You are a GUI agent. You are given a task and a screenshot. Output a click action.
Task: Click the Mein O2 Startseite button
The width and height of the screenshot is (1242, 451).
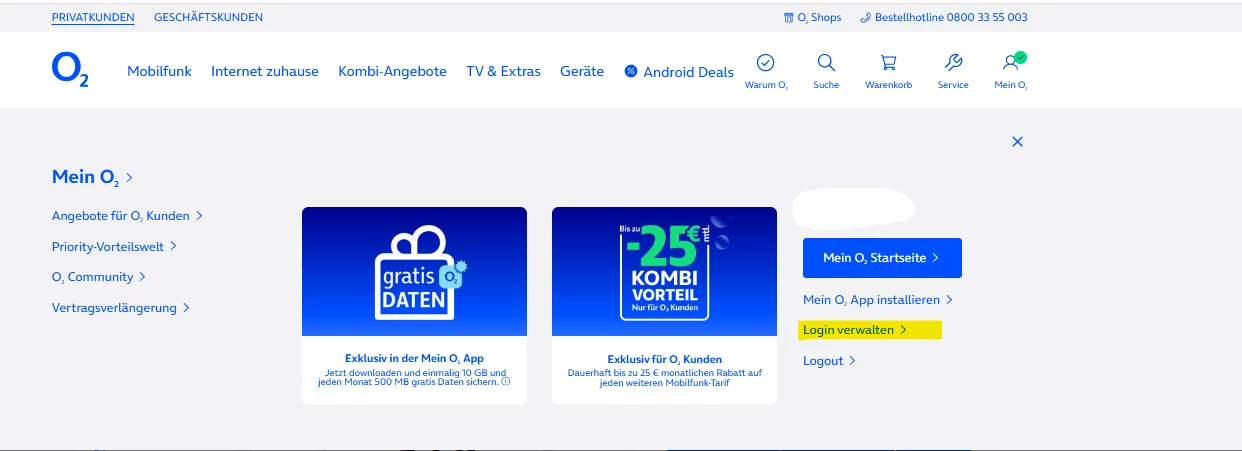(x=882, y=258)
